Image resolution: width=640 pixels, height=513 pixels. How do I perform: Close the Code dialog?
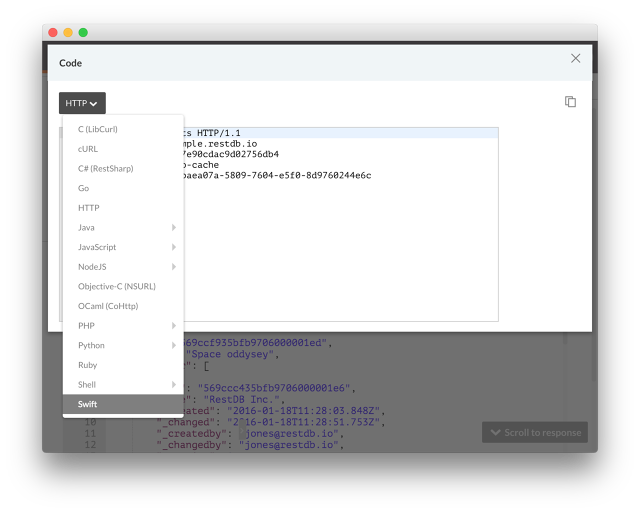pyautogui.click(x=576, y=58)
